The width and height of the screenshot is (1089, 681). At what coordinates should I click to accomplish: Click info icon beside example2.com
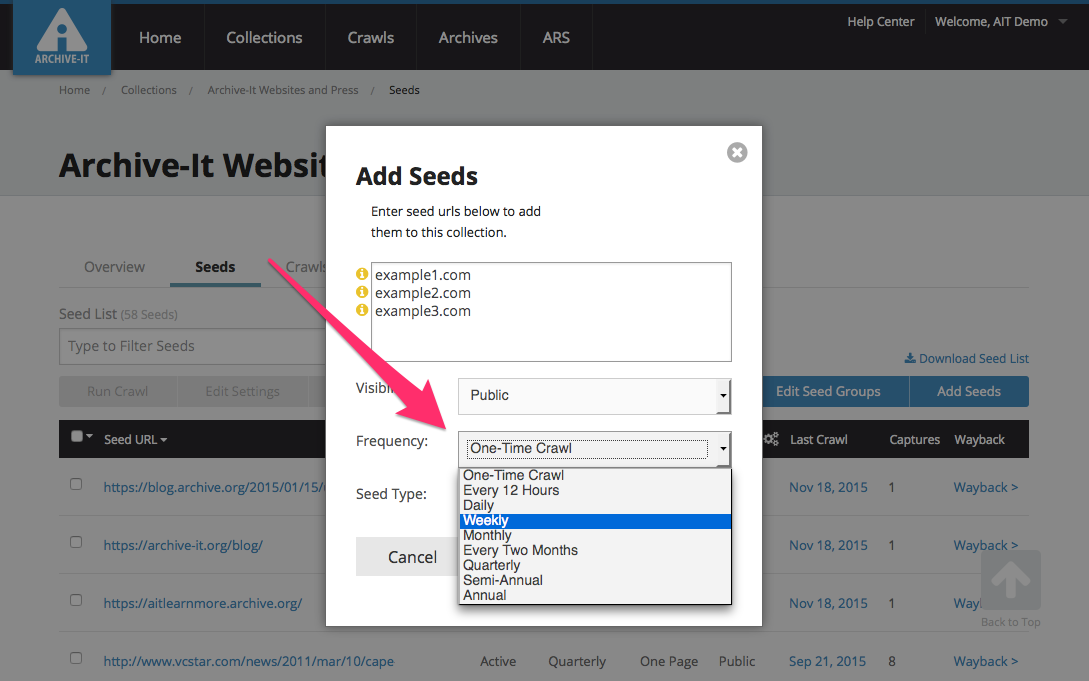[362, 293]
